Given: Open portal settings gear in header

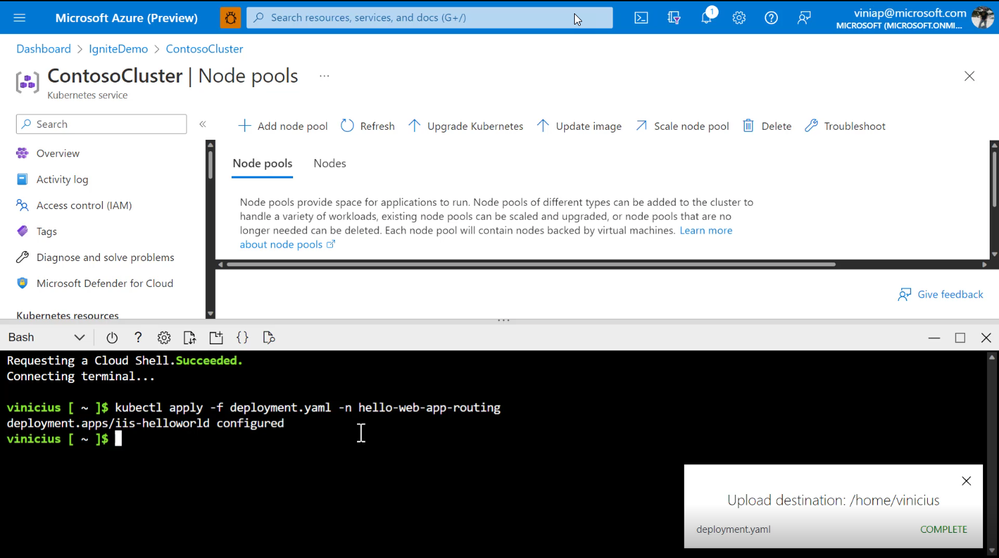Looking at the screenshot, I should 739,18.
